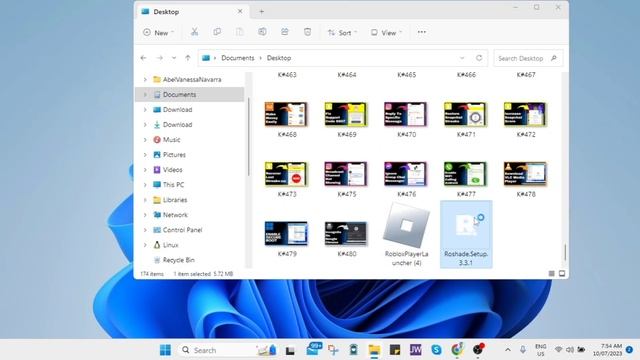Click the Cut scissors icon
The height and width of the screenshot is (360, 640).
tap(194, 32)
